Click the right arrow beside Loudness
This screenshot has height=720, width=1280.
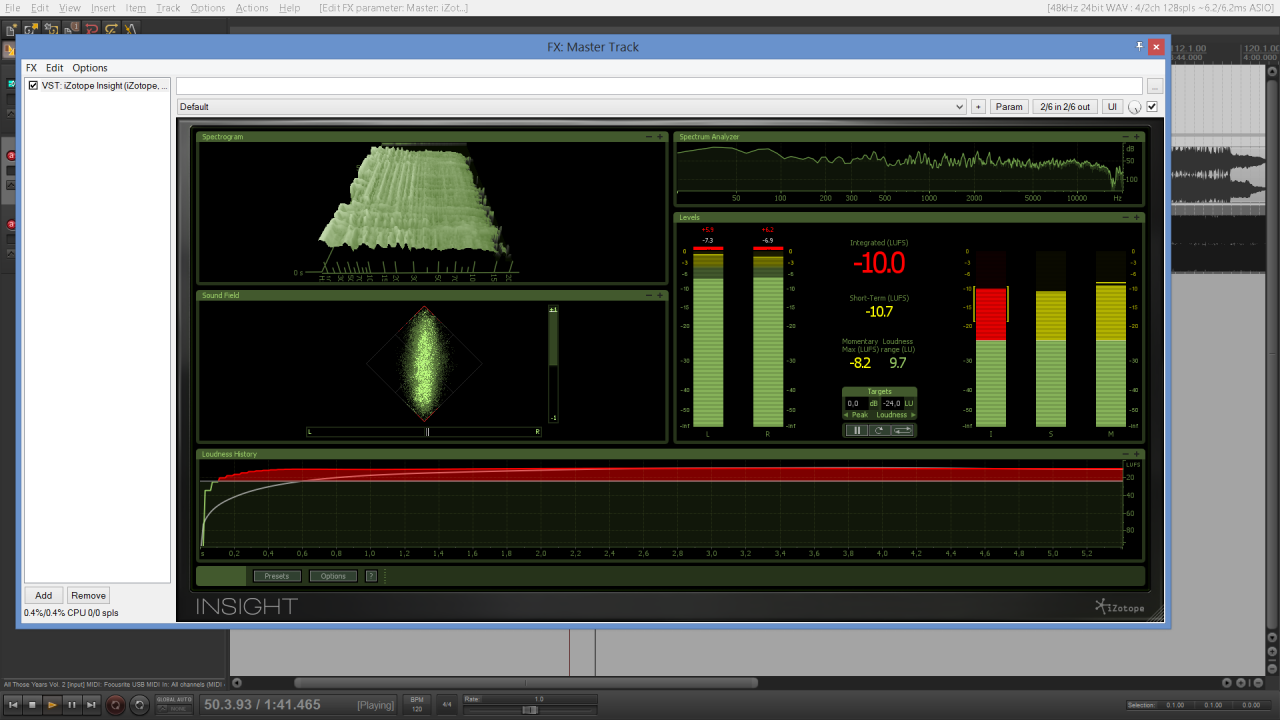tap(912, 414)
